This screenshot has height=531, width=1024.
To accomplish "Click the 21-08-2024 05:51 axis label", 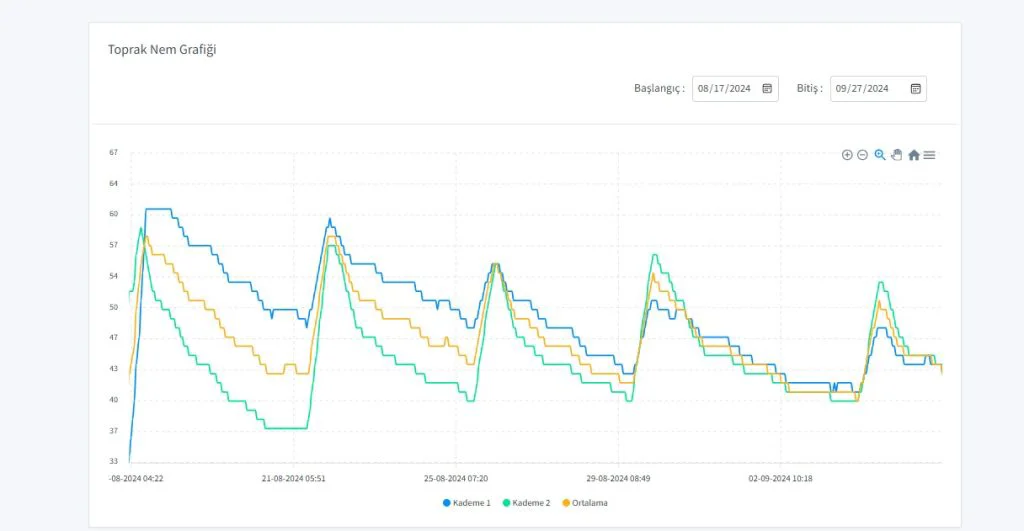I will point(294,479).
